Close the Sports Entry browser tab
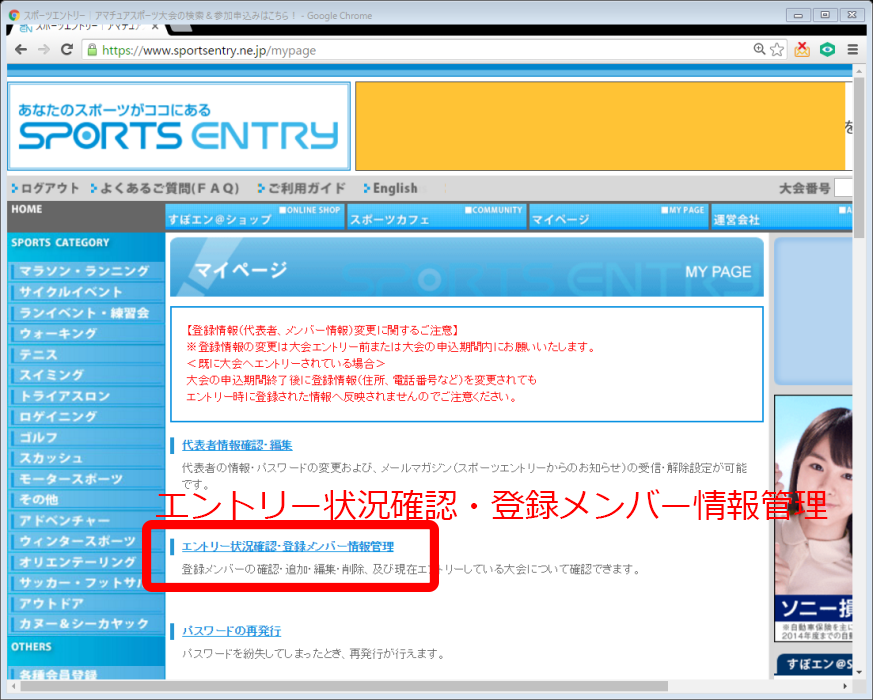Image resolution: width=873 pixels, height=700 pixels. (x=155, y=26)
